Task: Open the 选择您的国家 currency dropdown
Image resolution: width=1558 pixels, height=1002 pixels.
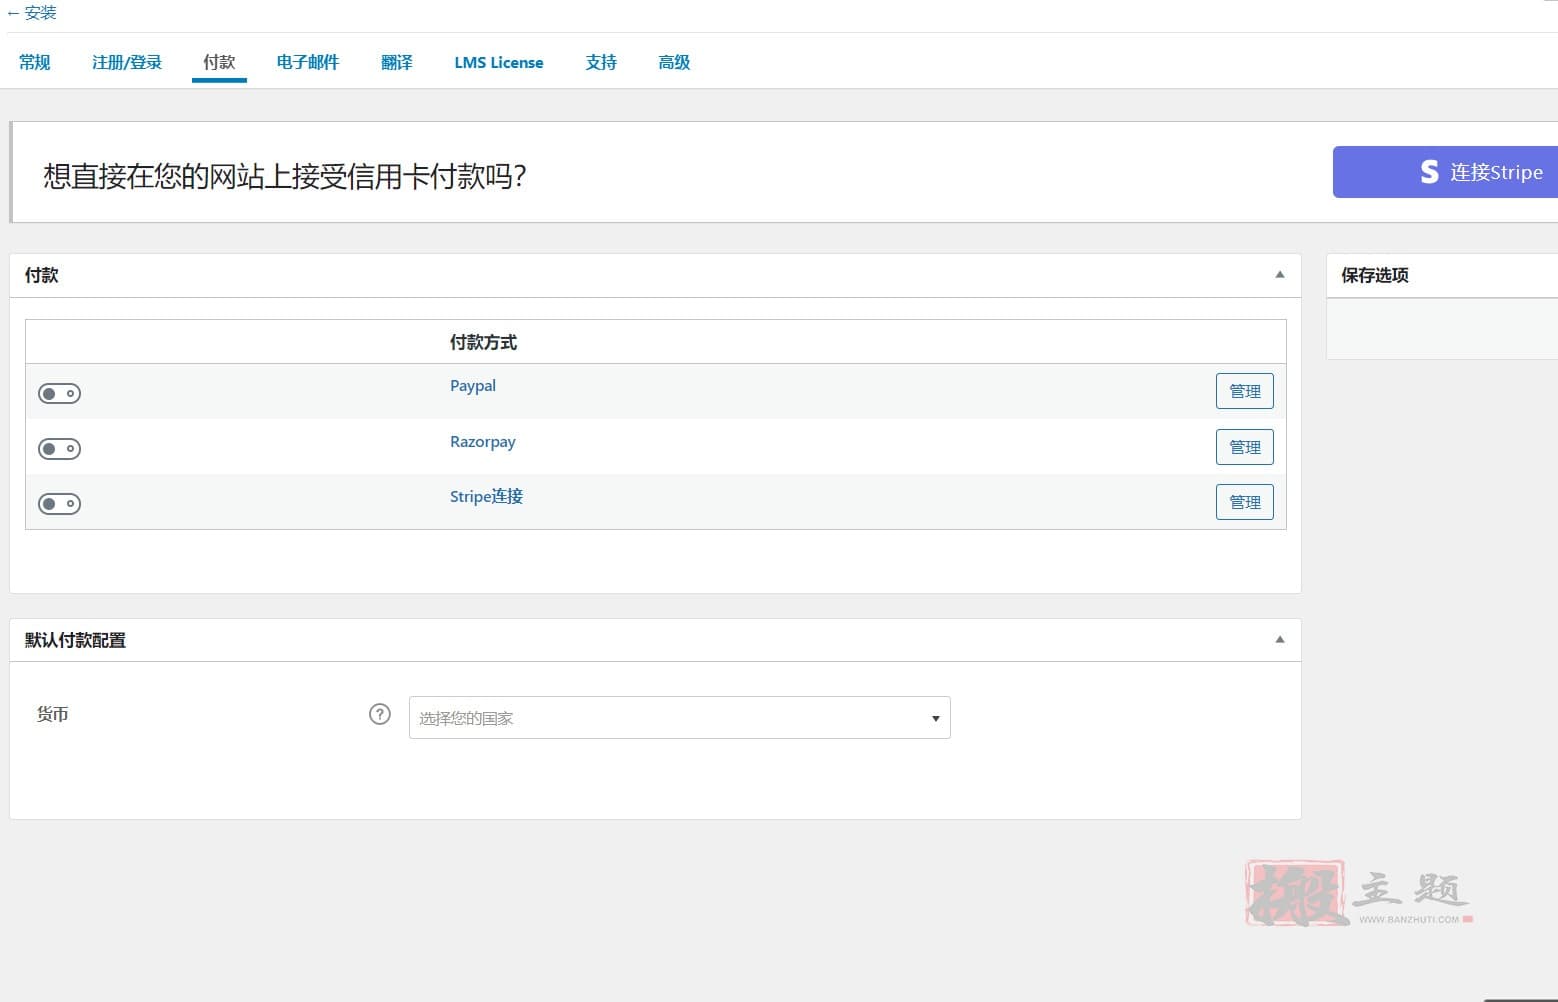Action: (x=679, y=718)
